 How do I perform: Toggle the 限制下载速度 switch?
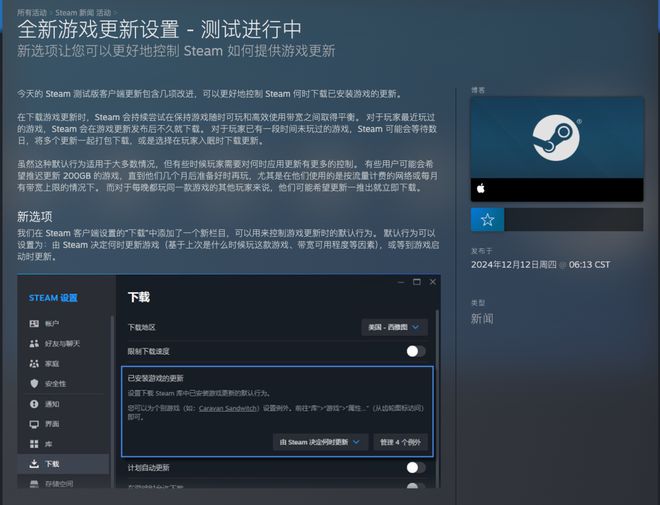click(x=416, y=351)
